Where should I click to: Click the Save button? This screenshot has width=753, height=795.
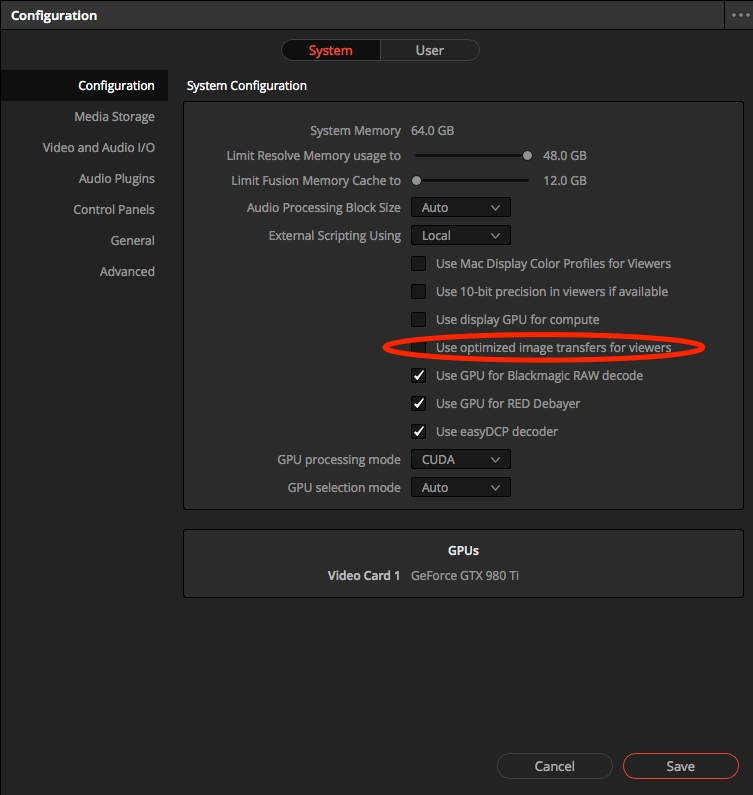680,766
